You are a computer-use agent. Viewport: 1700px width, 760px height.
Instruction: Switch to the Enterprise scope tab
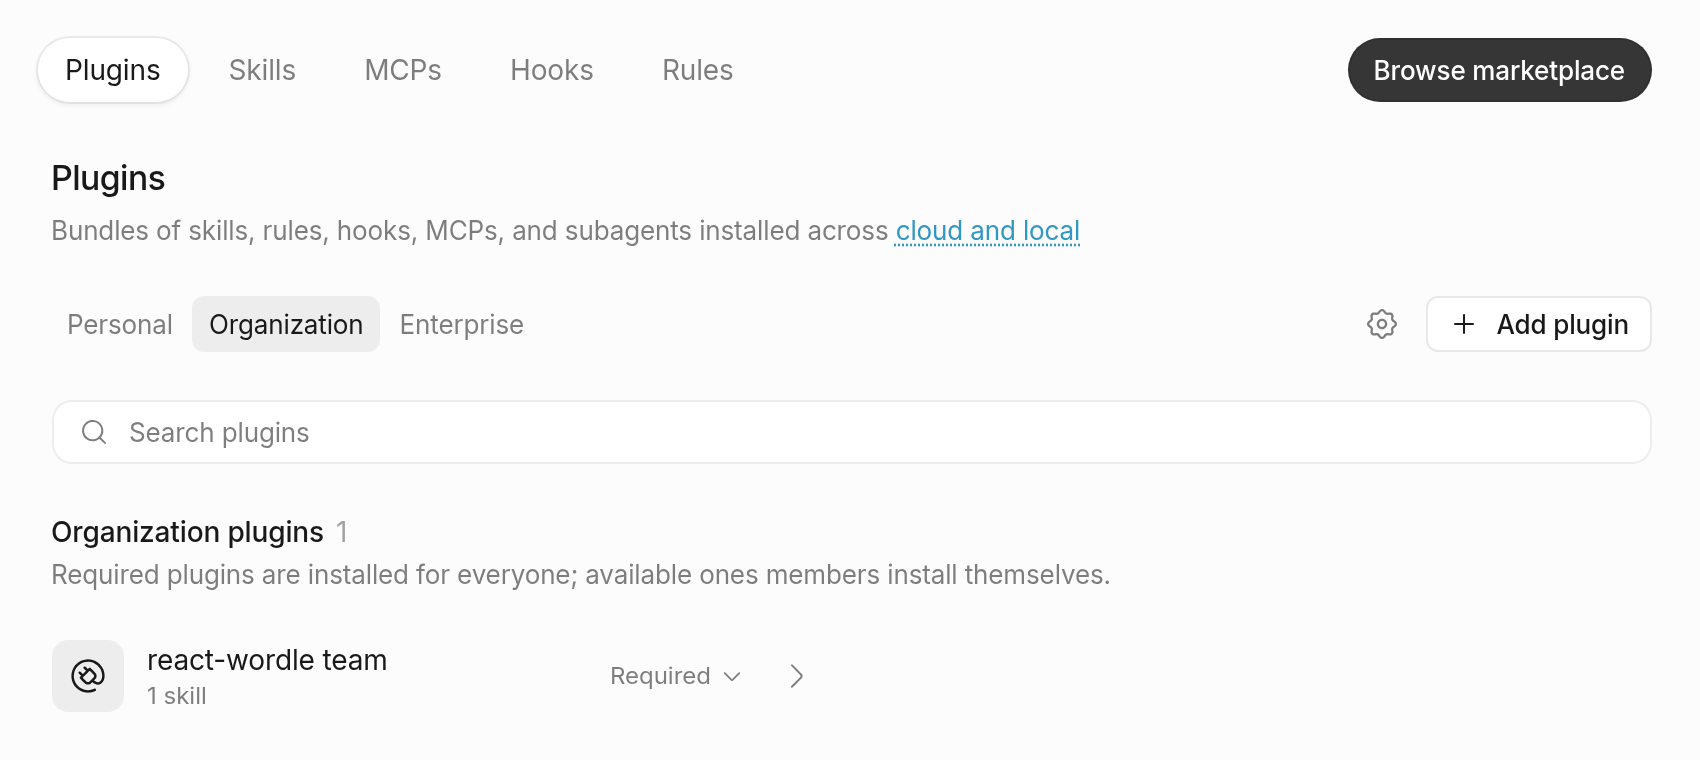pyautogui.click(x=462, y=324)
